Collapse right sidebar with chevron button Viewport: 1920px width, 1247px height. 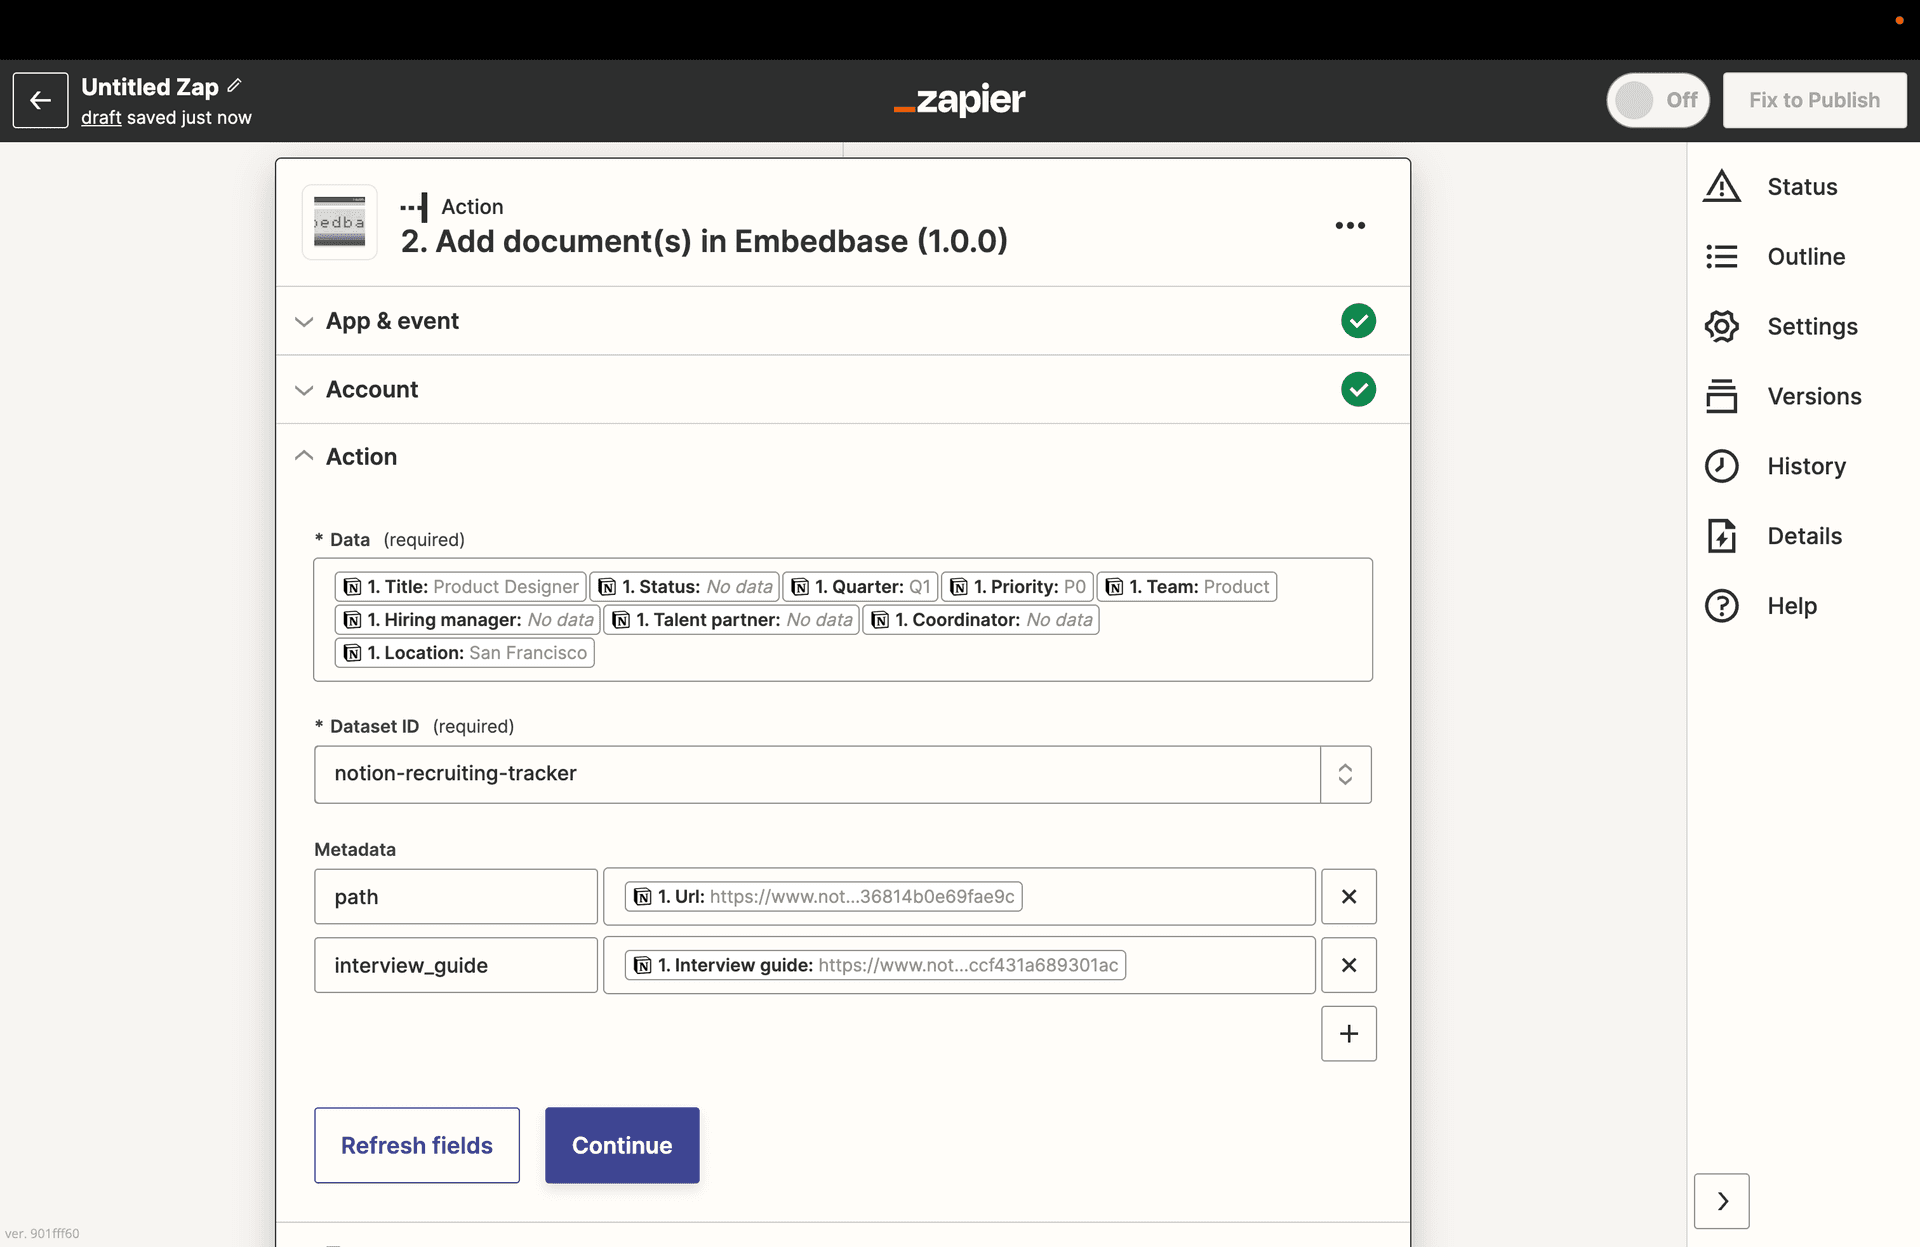tap(1722, 1201)
